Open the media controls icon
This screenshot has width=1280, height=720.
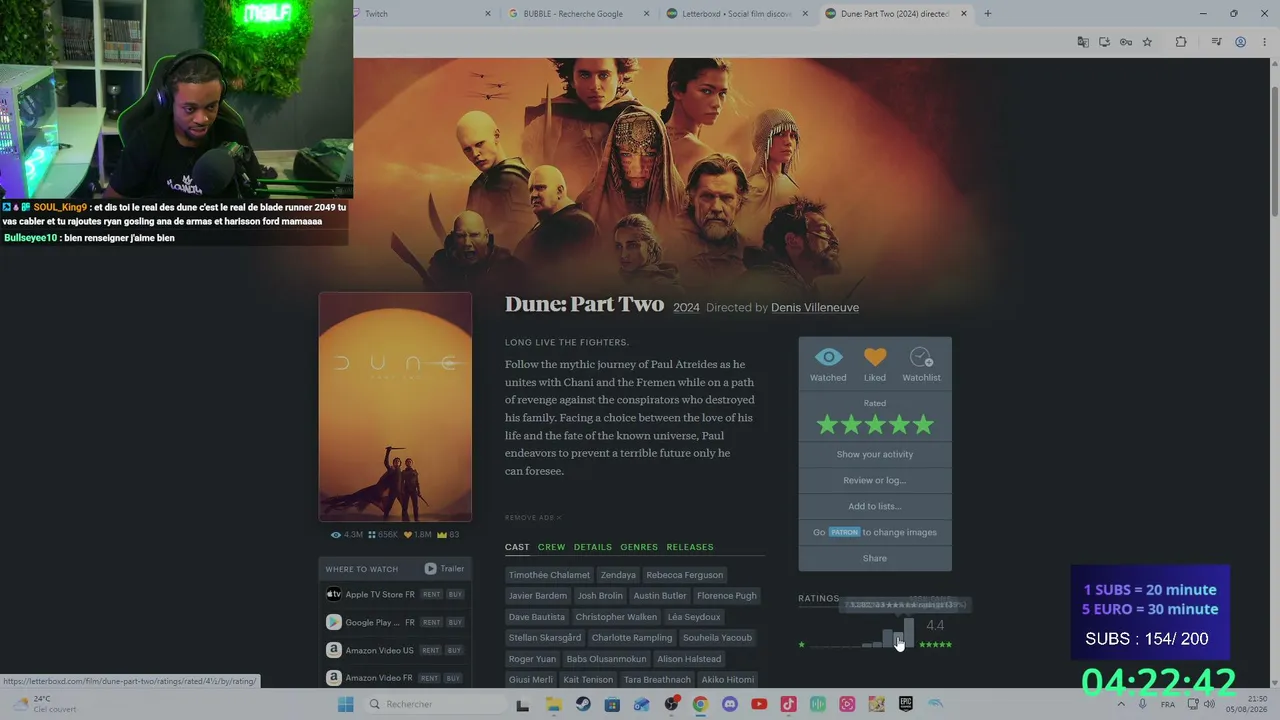click(x=1216, y=42)
